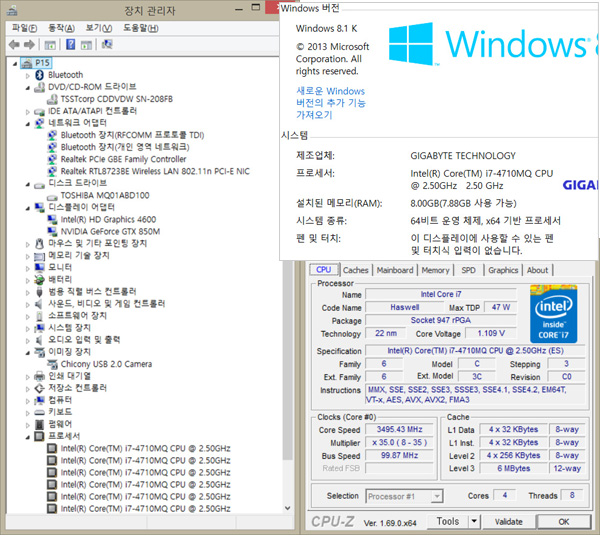
Task: Select Realtek RTL8723BE Wireless LAN adapter
Action: click(155, 171)
